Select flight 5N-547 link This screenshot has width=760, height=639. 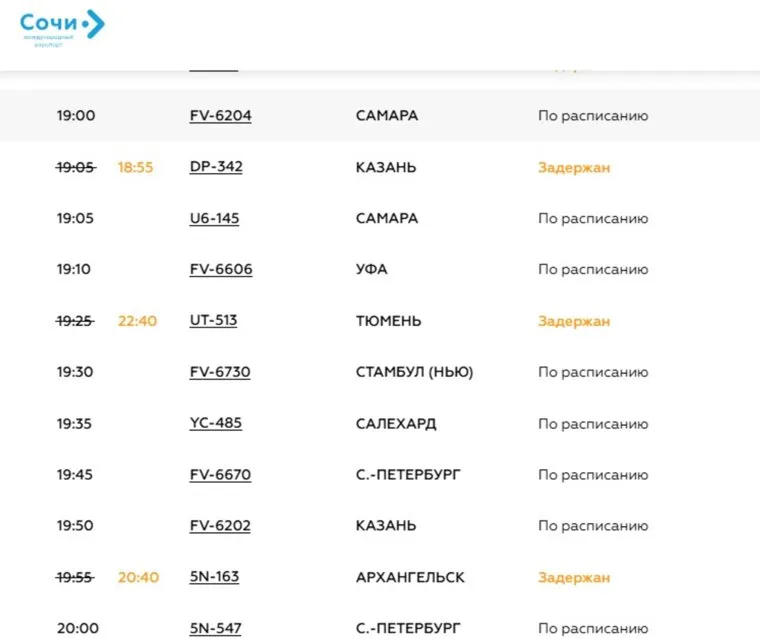click(x=215, y=628)
